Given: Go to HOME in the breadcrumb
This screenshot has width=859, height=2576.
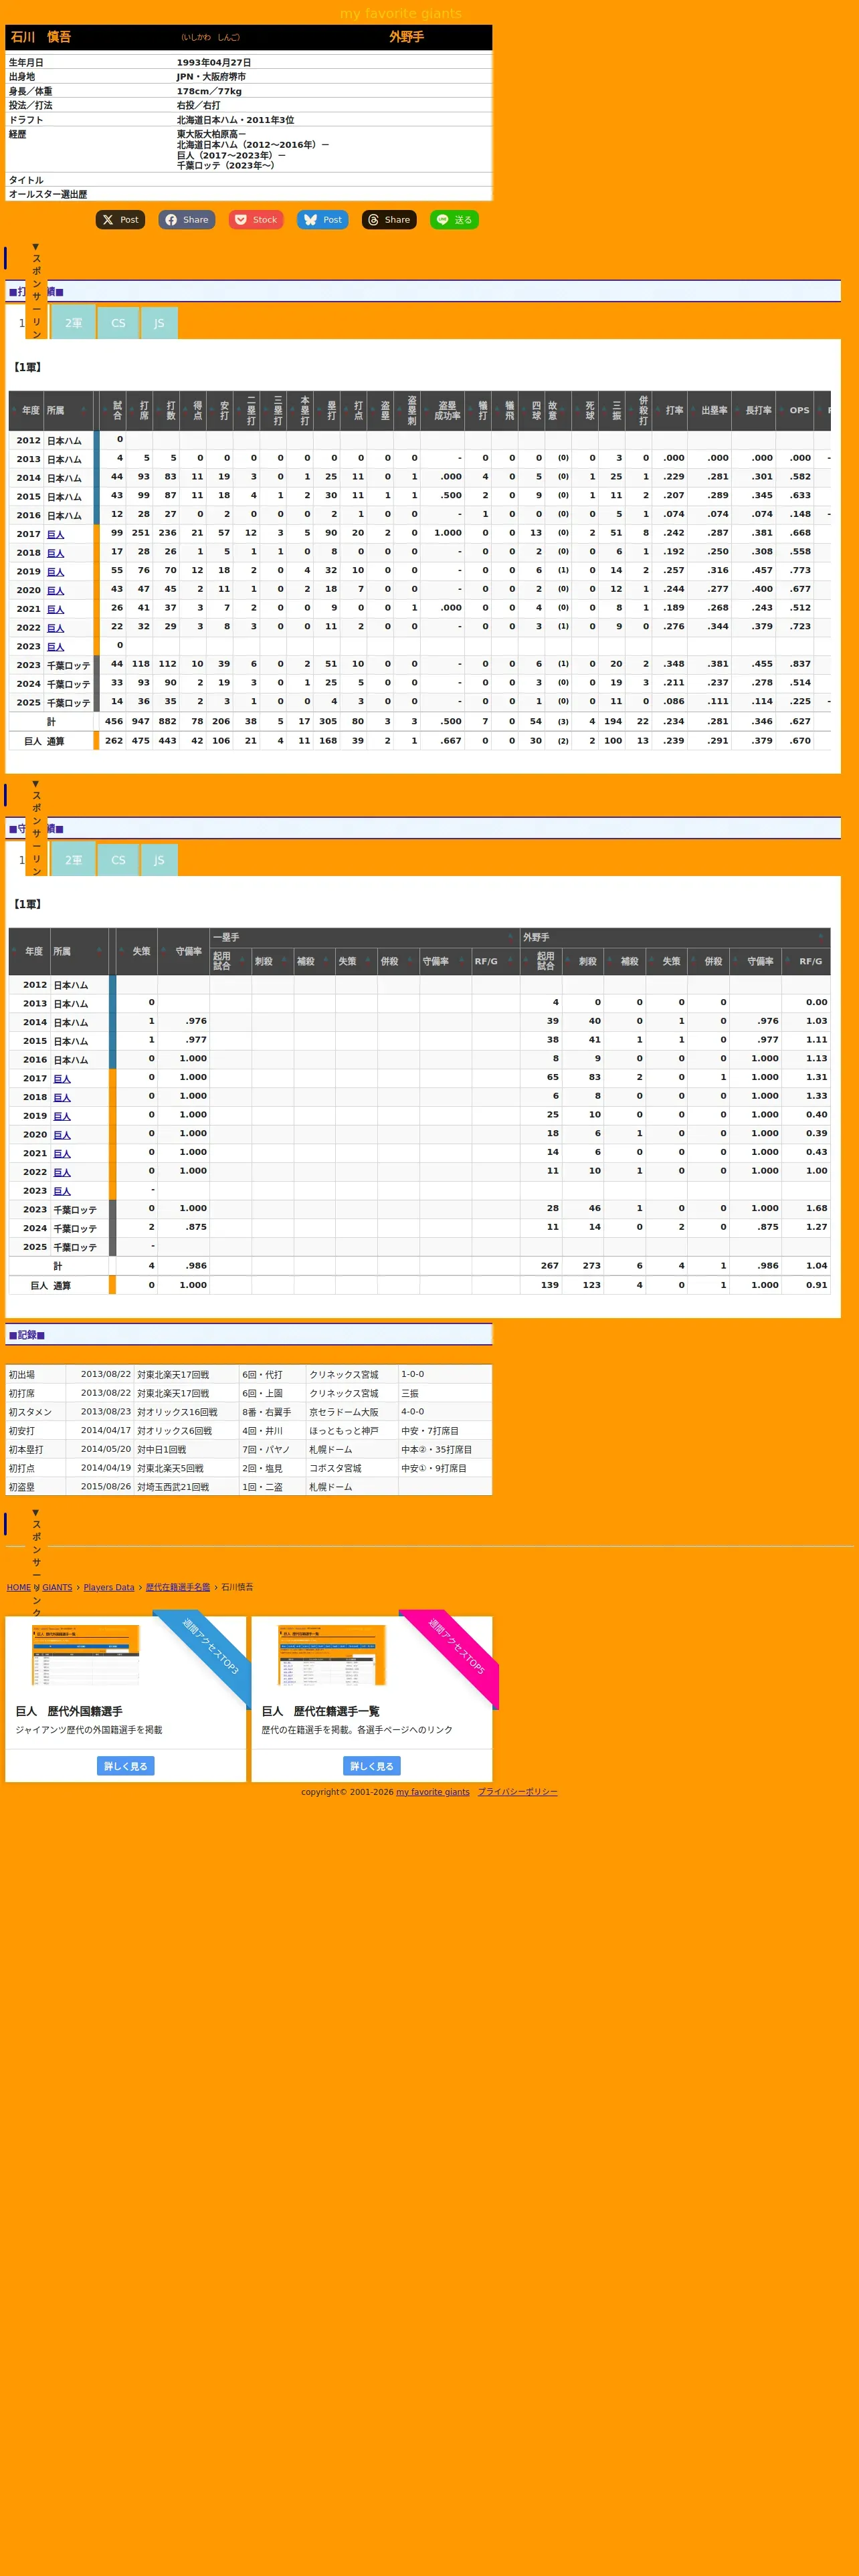Looking at the screenshot, I should pyautogui.click(x=18, y=1588).
